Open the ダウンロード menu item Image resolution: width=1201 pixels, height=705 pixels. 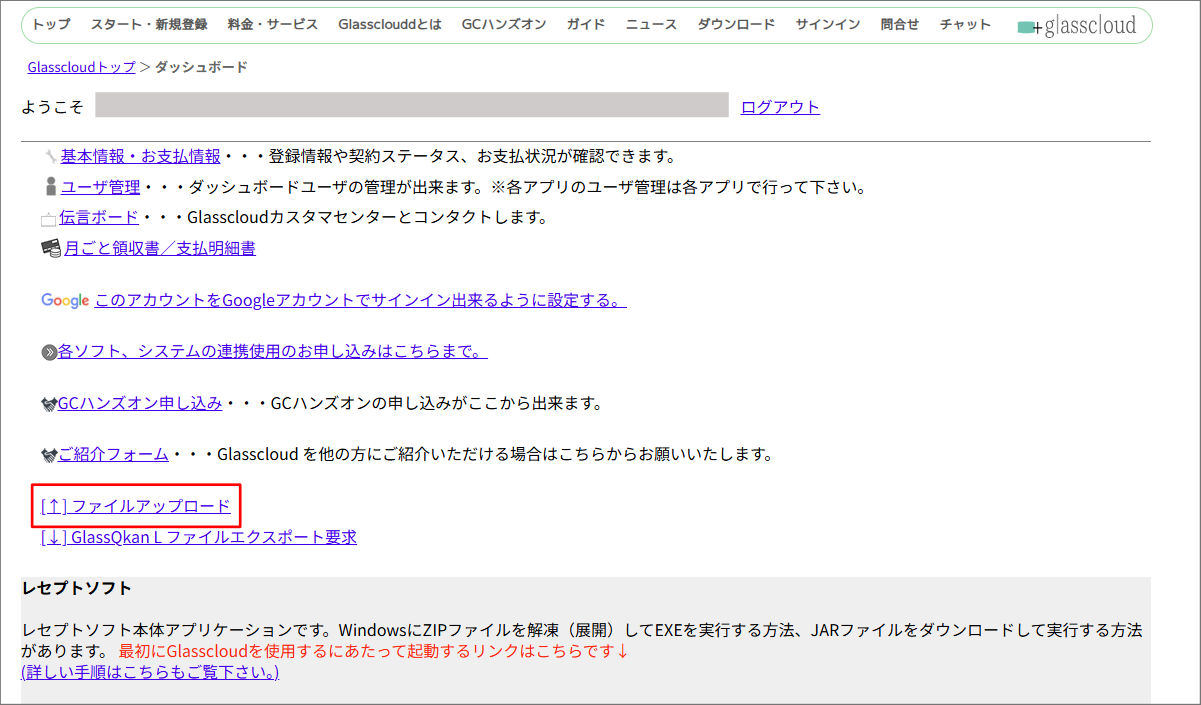[737, 24]
